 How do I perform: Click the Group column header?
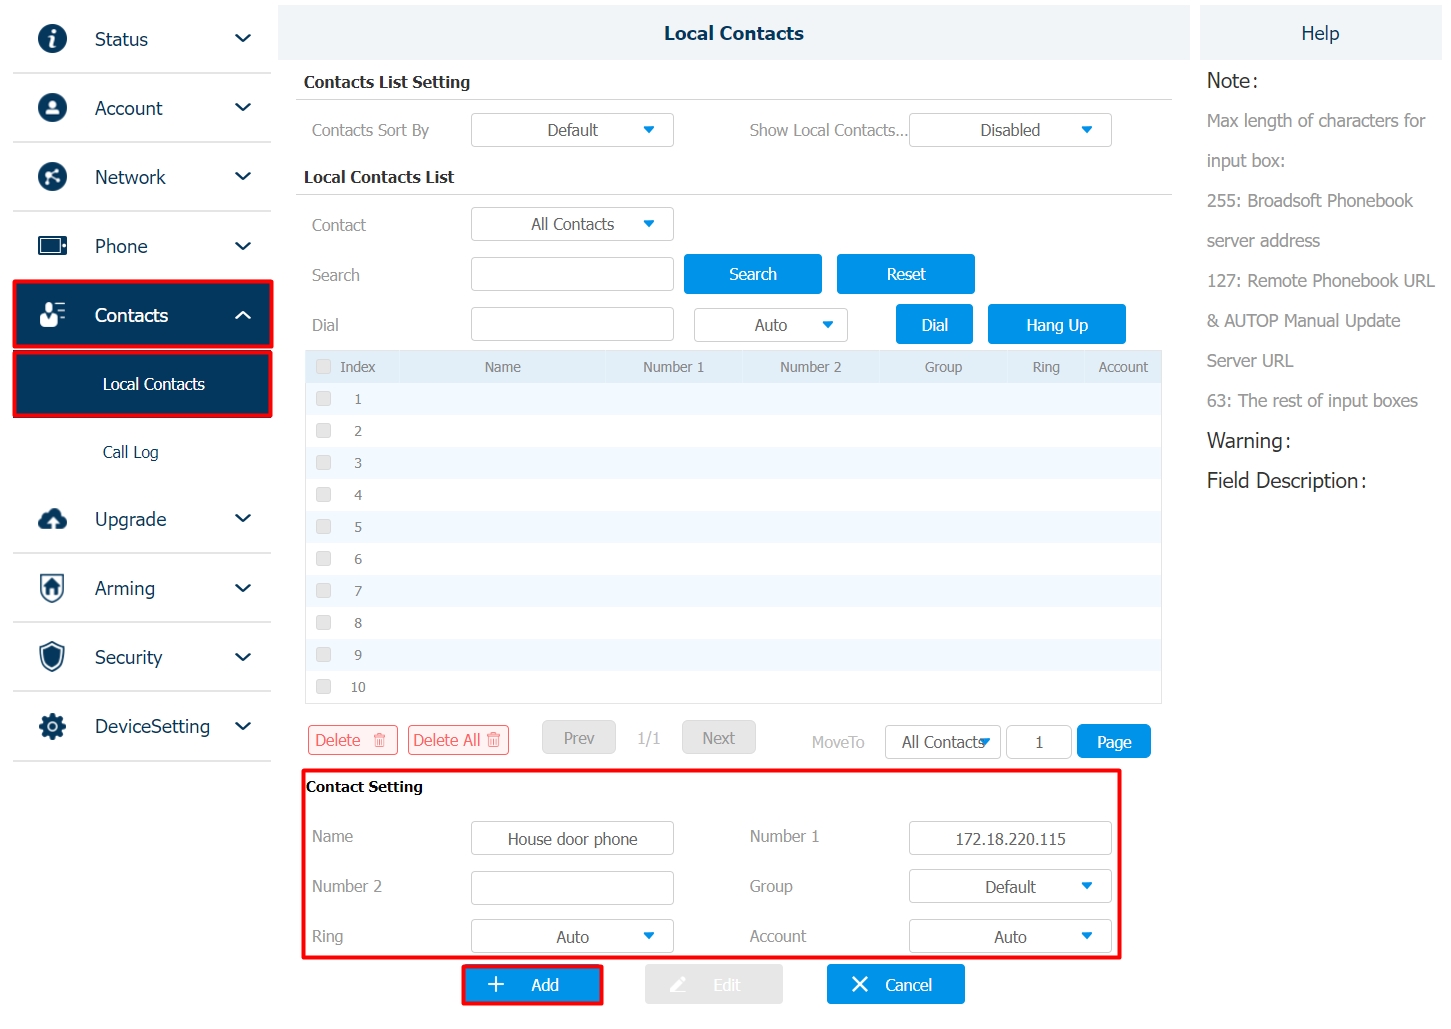(x=943, y=367)
